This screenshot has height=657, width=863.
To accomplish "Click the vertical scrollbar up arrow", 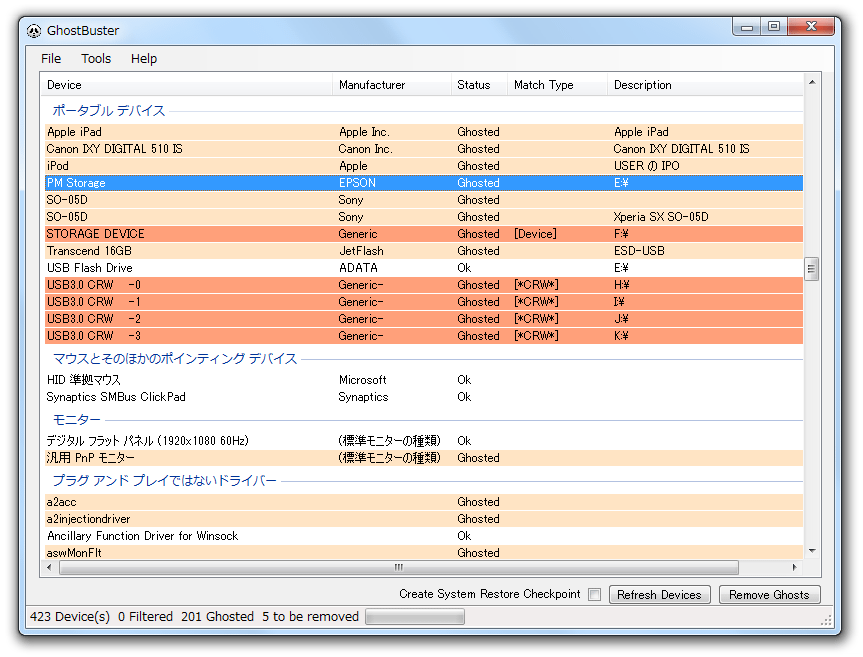I will 812,82.
